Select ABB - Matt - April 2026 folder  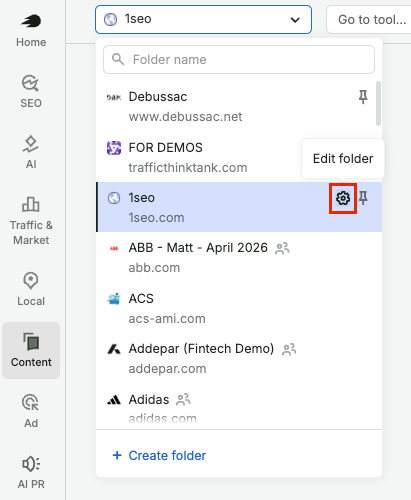(239, 257)
